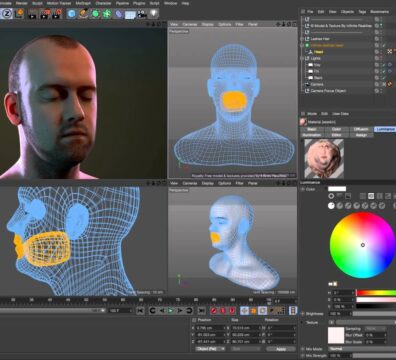This screenshot has height=360, width=396.
Task: Click the blue cube primitive icon
Action: pos(72,14)
